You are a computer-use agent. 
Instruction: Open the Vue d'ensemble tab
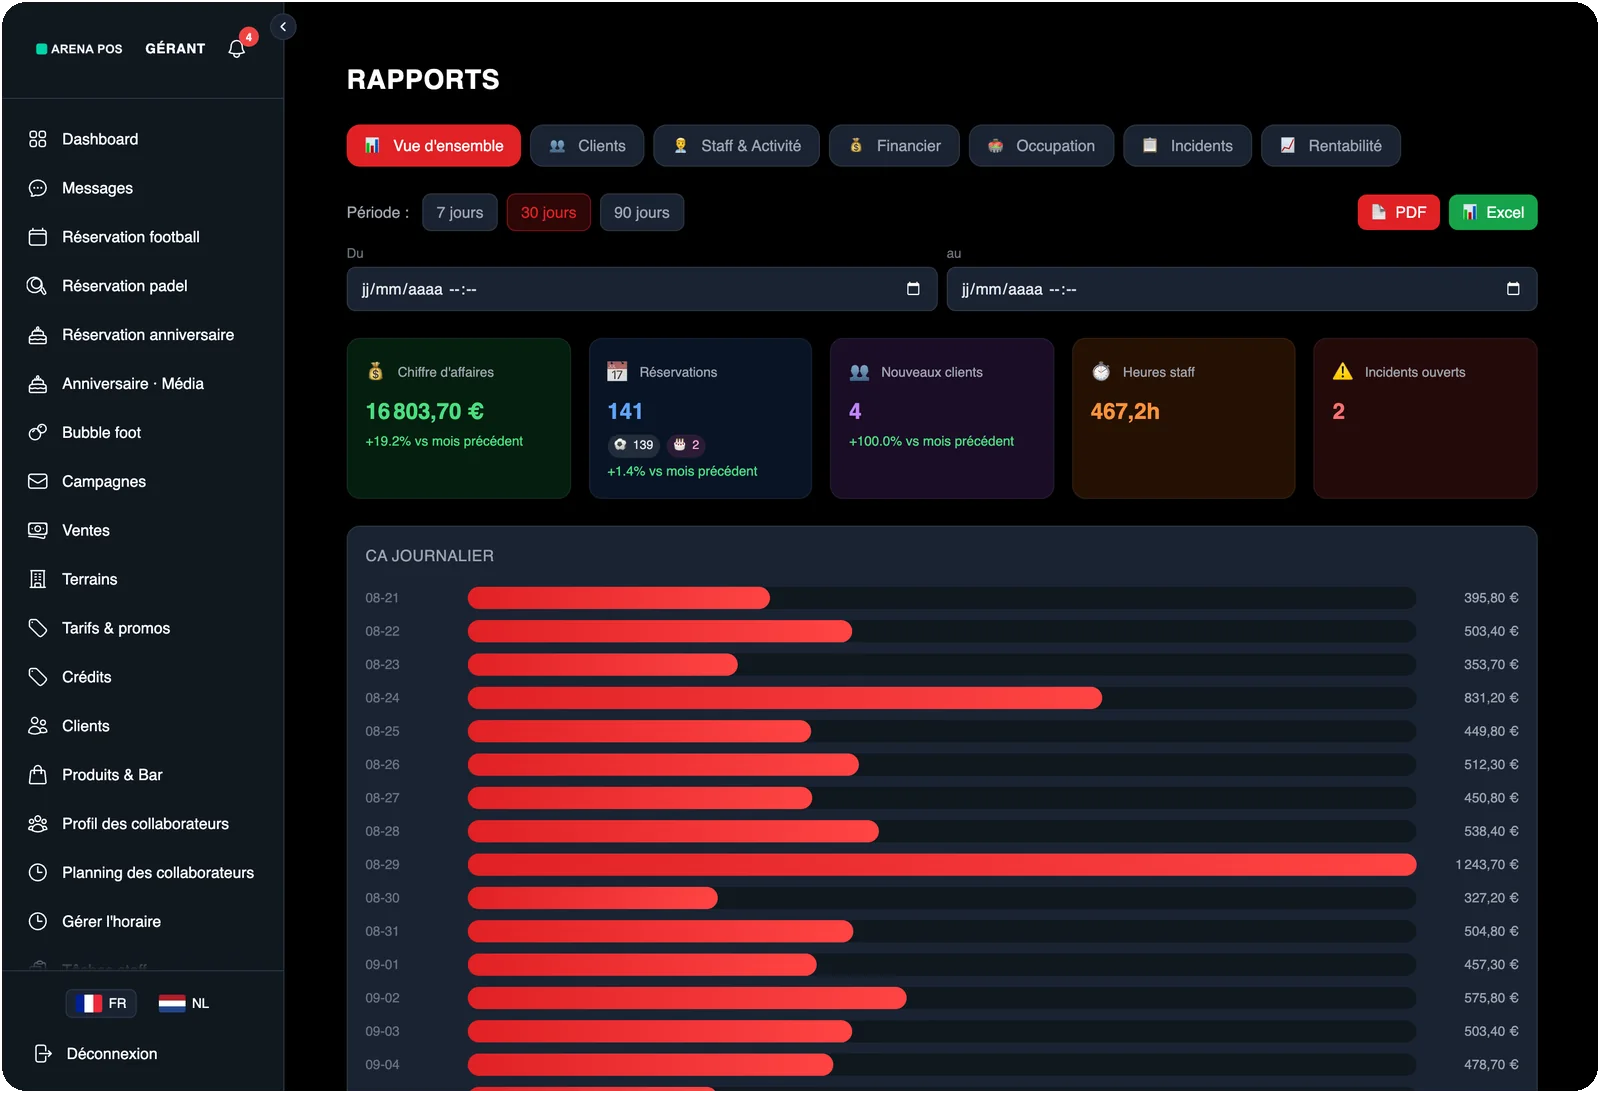[x=434, y=146]
